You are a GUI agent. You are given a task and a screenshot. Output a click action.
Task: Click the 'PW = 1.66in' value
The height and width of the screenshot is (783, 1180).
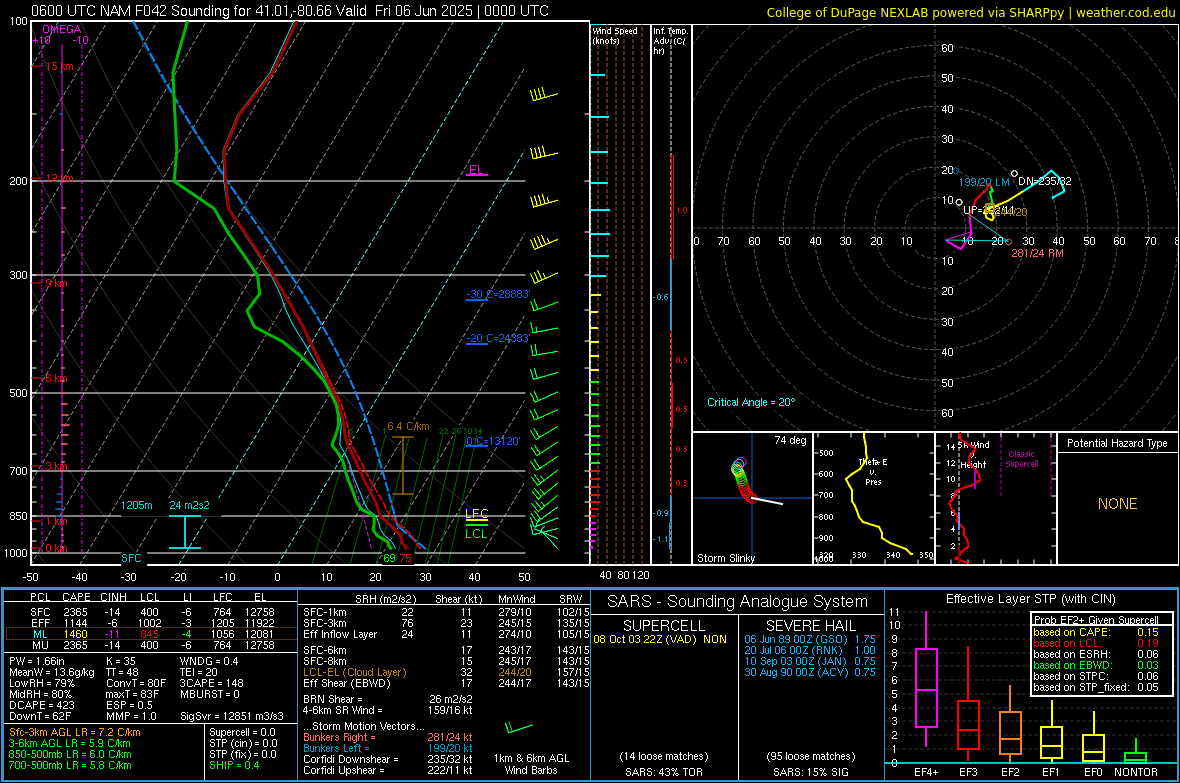tap(37, 661)
